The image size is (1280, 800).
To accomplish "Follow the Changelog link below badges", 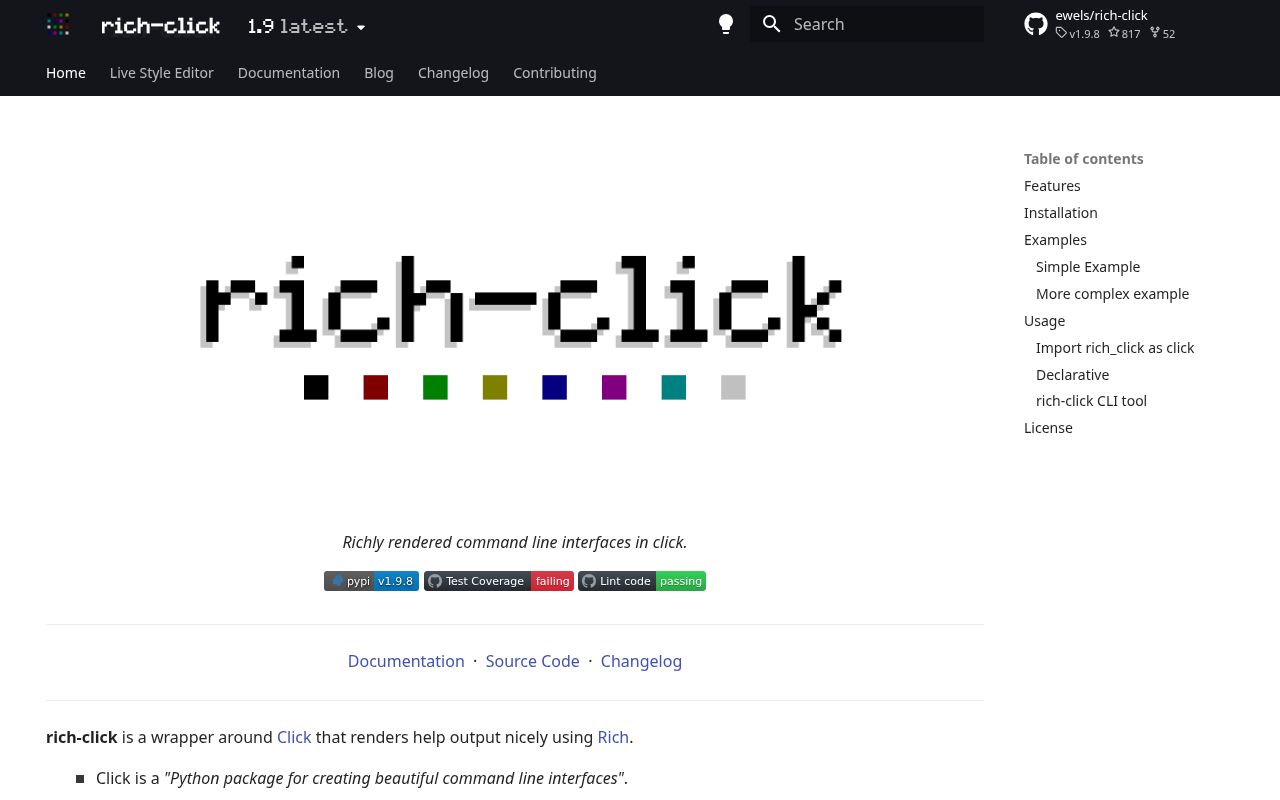I will [x=641, y=661].
